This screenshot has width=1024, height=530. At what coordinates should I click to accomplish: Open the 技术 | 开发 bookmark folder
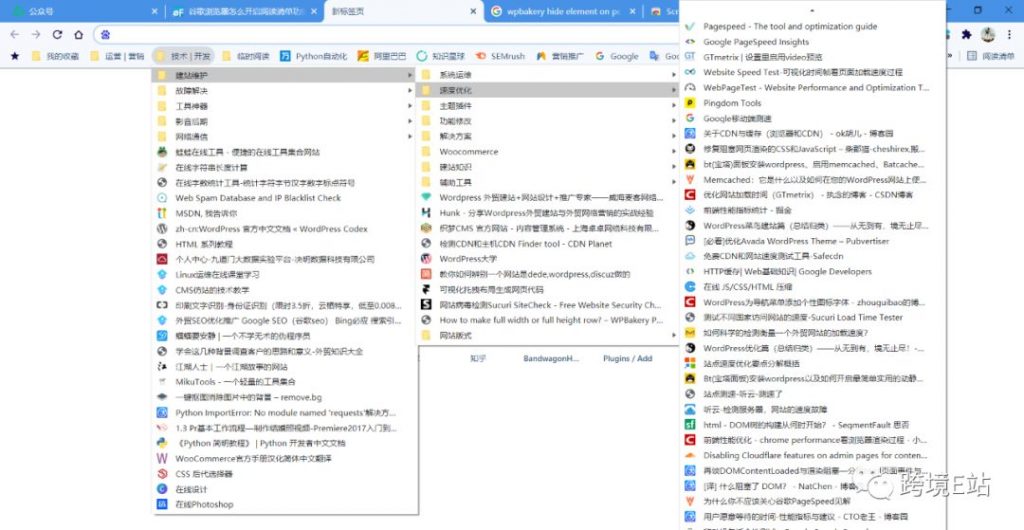coord(183,56)
